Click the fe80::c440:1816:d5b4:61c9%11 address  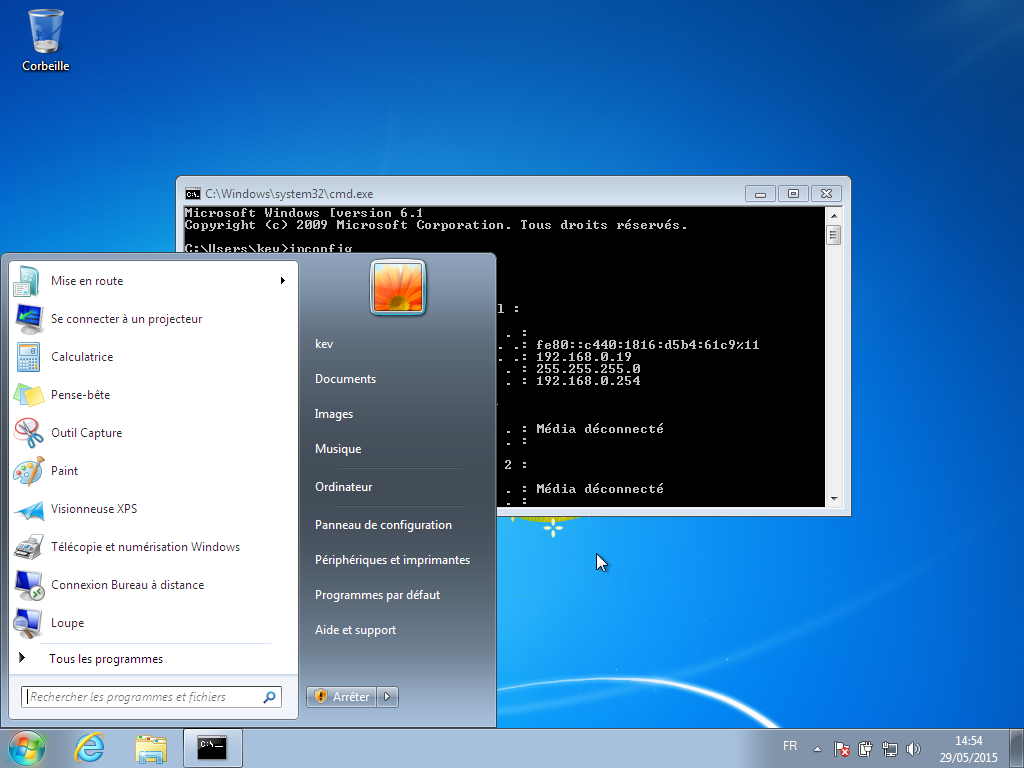[x=648, y=345]
